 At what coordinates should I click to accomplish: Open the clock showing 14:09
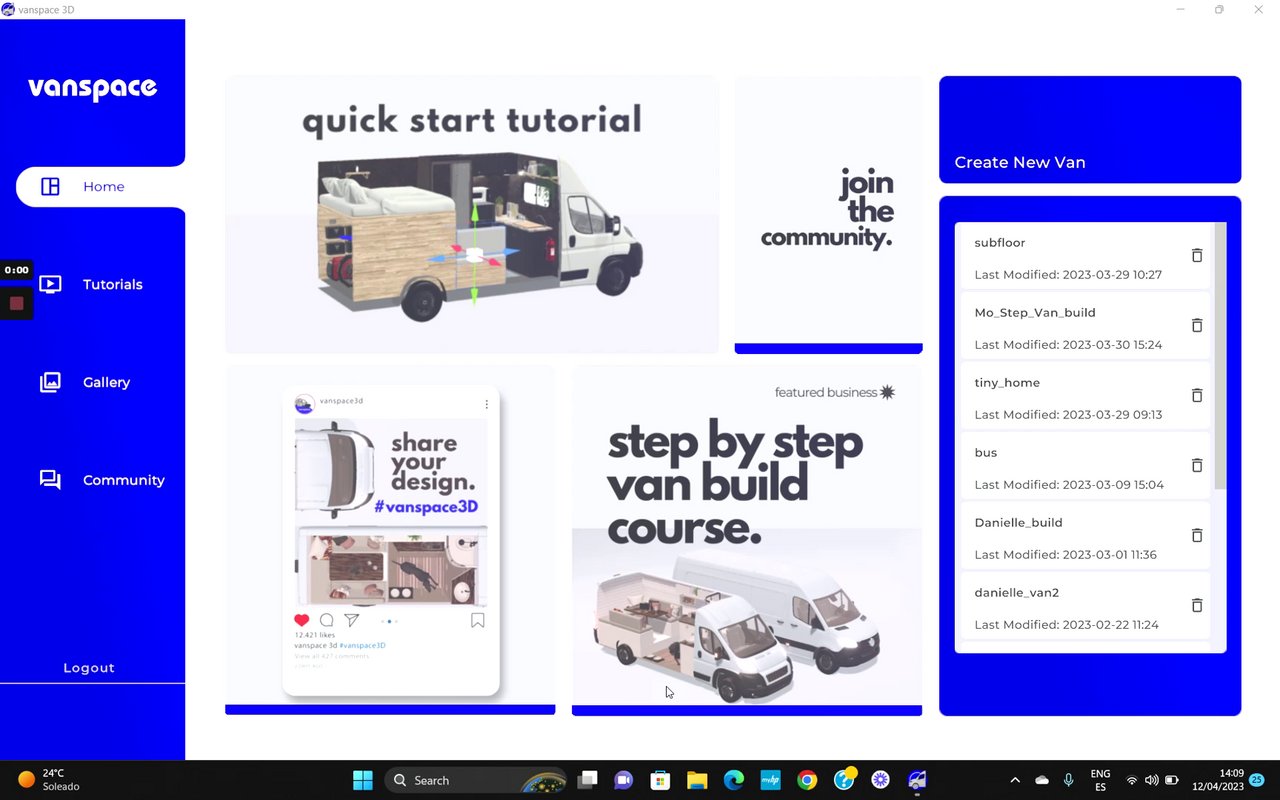coord(1218,780)
